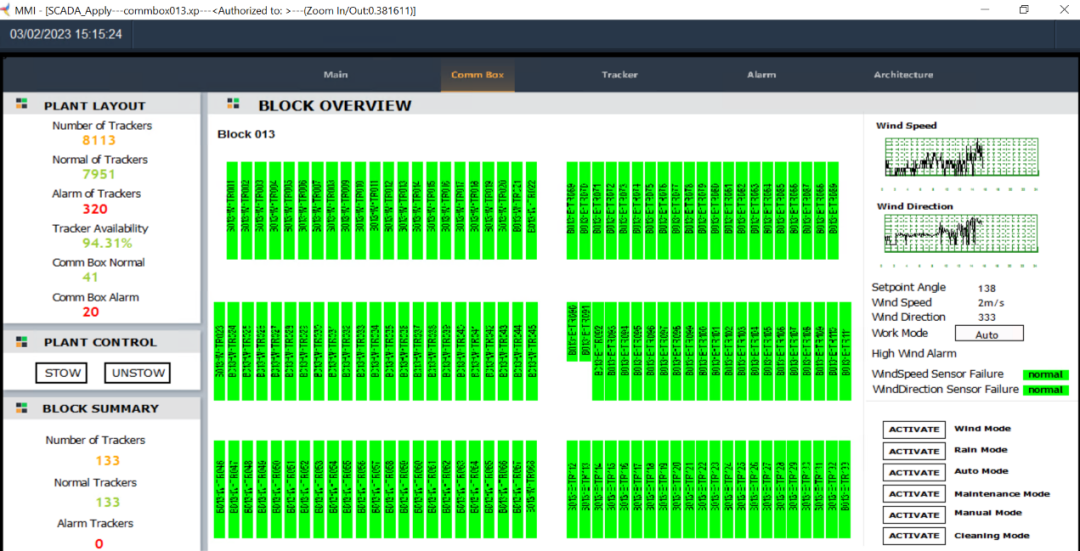Click the WindSpeed Sensor Failure normal indicator
This screenshot has width=1080, height=551.
pyautogui.click(x=1045, y=375)
